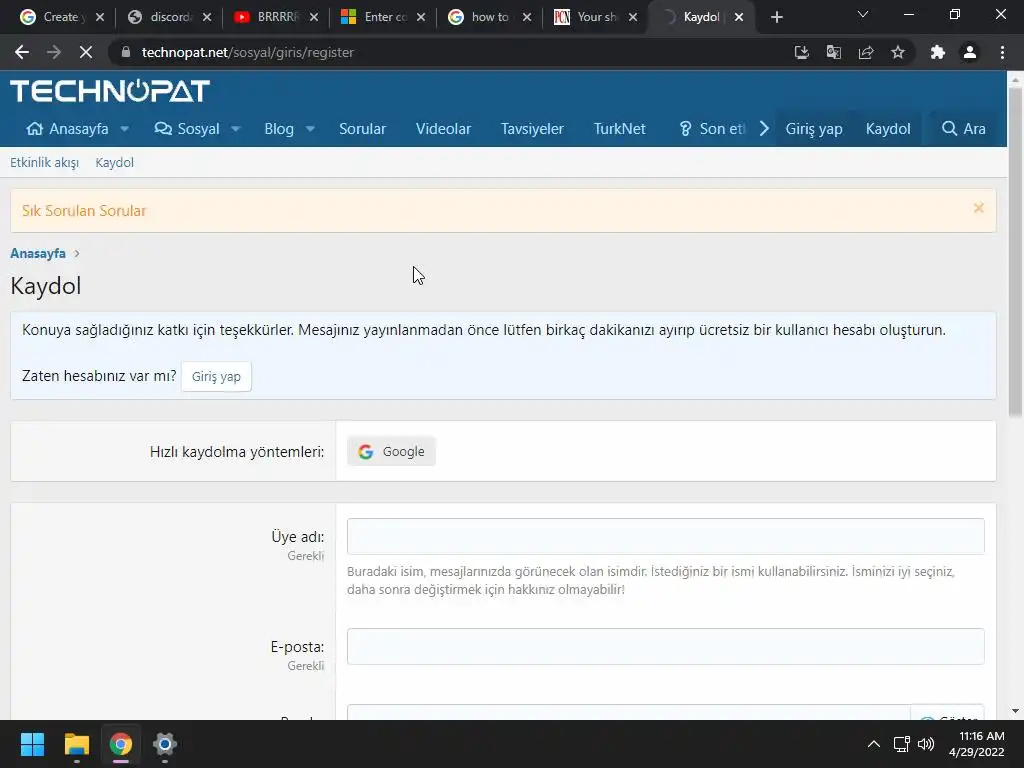Open Settings from the taskbar
Viewport: 1024px width, 768px height.
[x=165, y=744]
